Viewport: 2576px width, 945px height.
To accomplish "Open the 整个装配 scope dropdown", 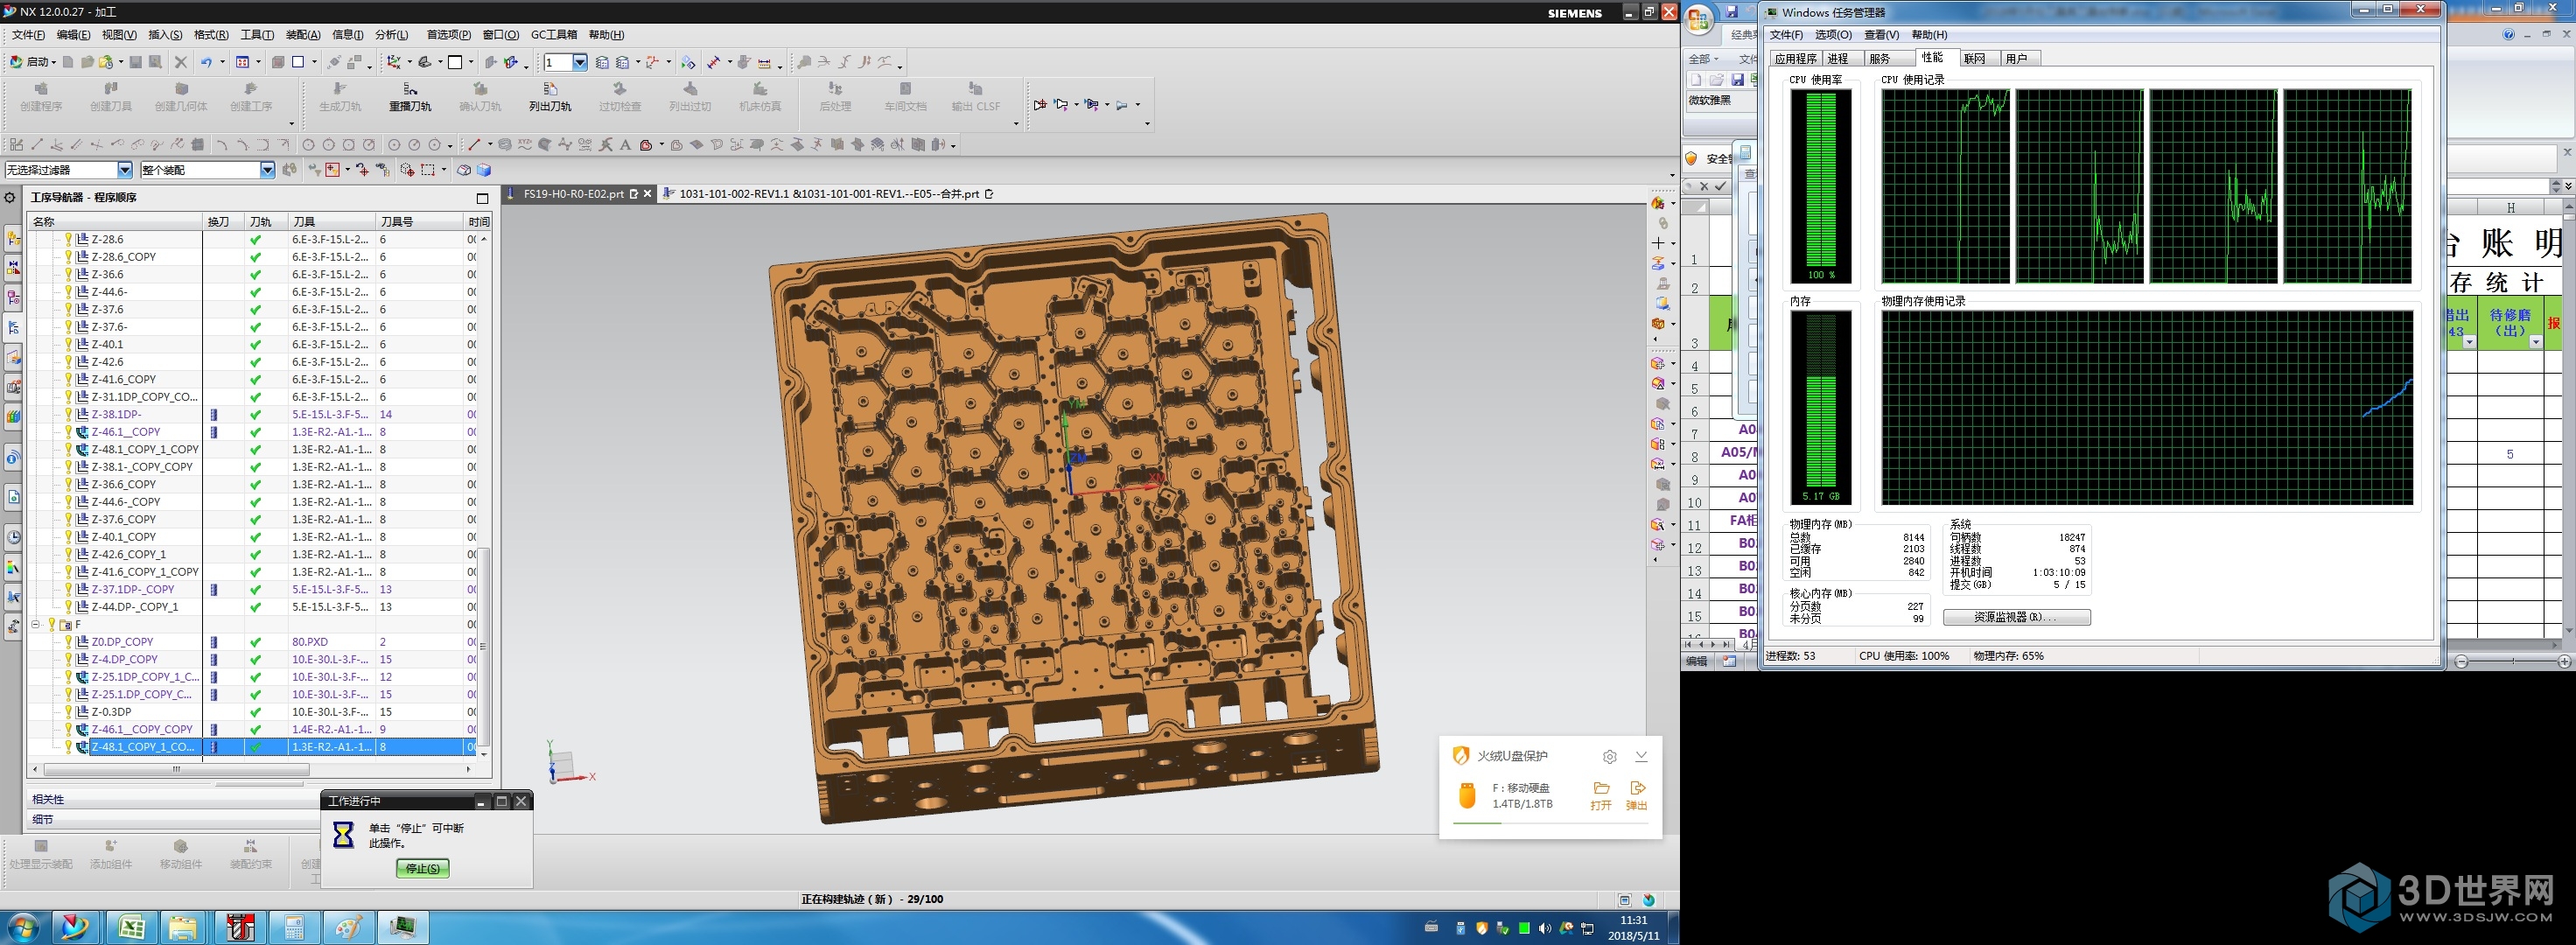I will tap(268, 170).
